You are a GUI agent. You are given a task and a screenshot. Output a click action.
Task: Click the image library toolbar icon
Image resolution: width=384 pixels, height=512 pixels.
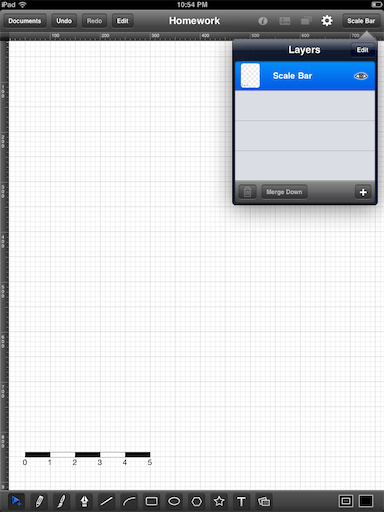284,21
